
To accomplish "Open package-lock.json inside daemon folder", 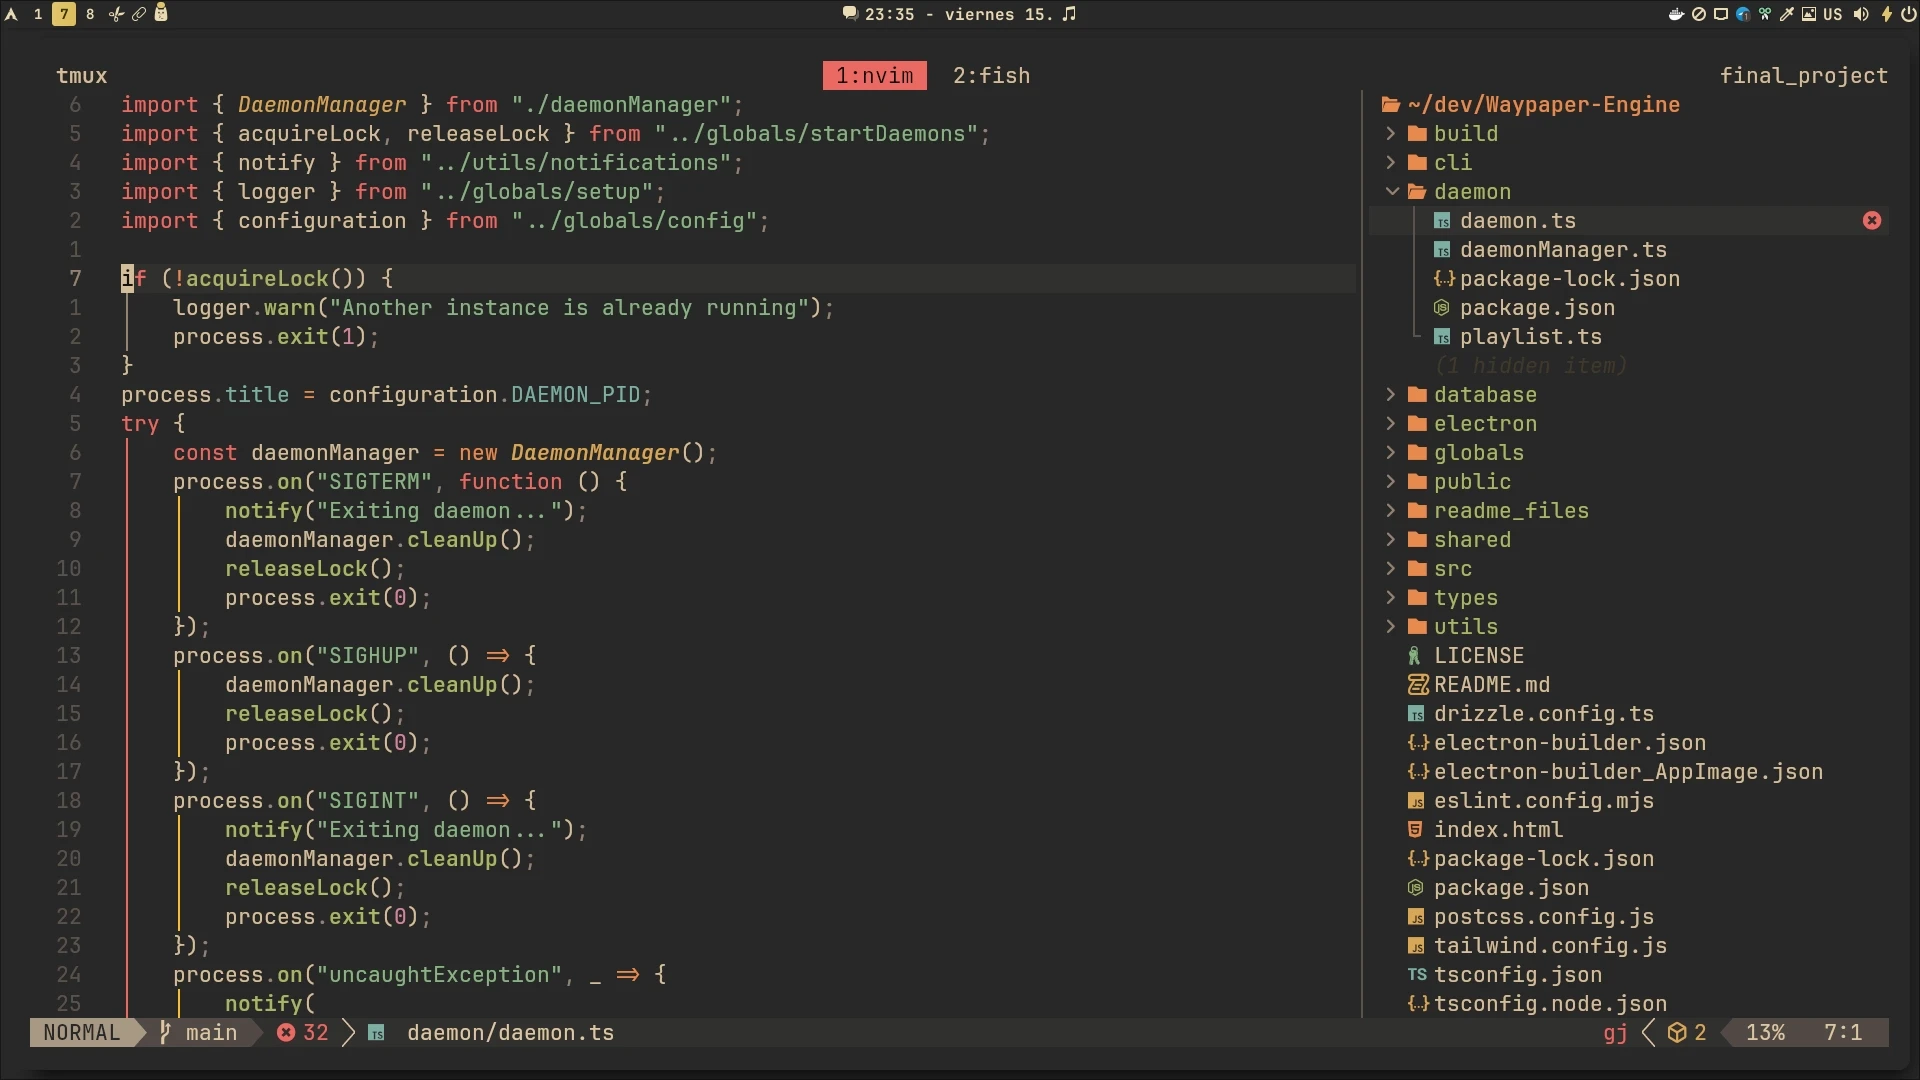I will (x=1570, y=279).
